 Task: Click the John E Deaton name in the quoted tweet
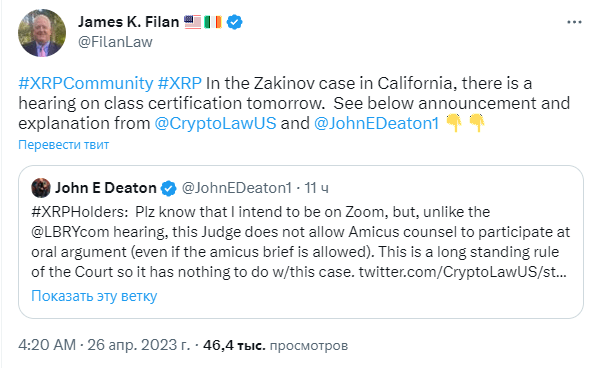106,188
